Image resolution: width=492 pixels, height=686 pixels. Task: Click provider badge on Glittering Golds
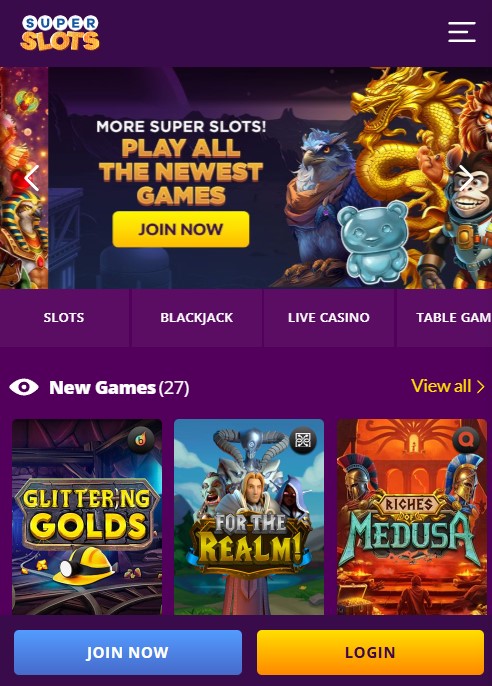coord(141,440)
